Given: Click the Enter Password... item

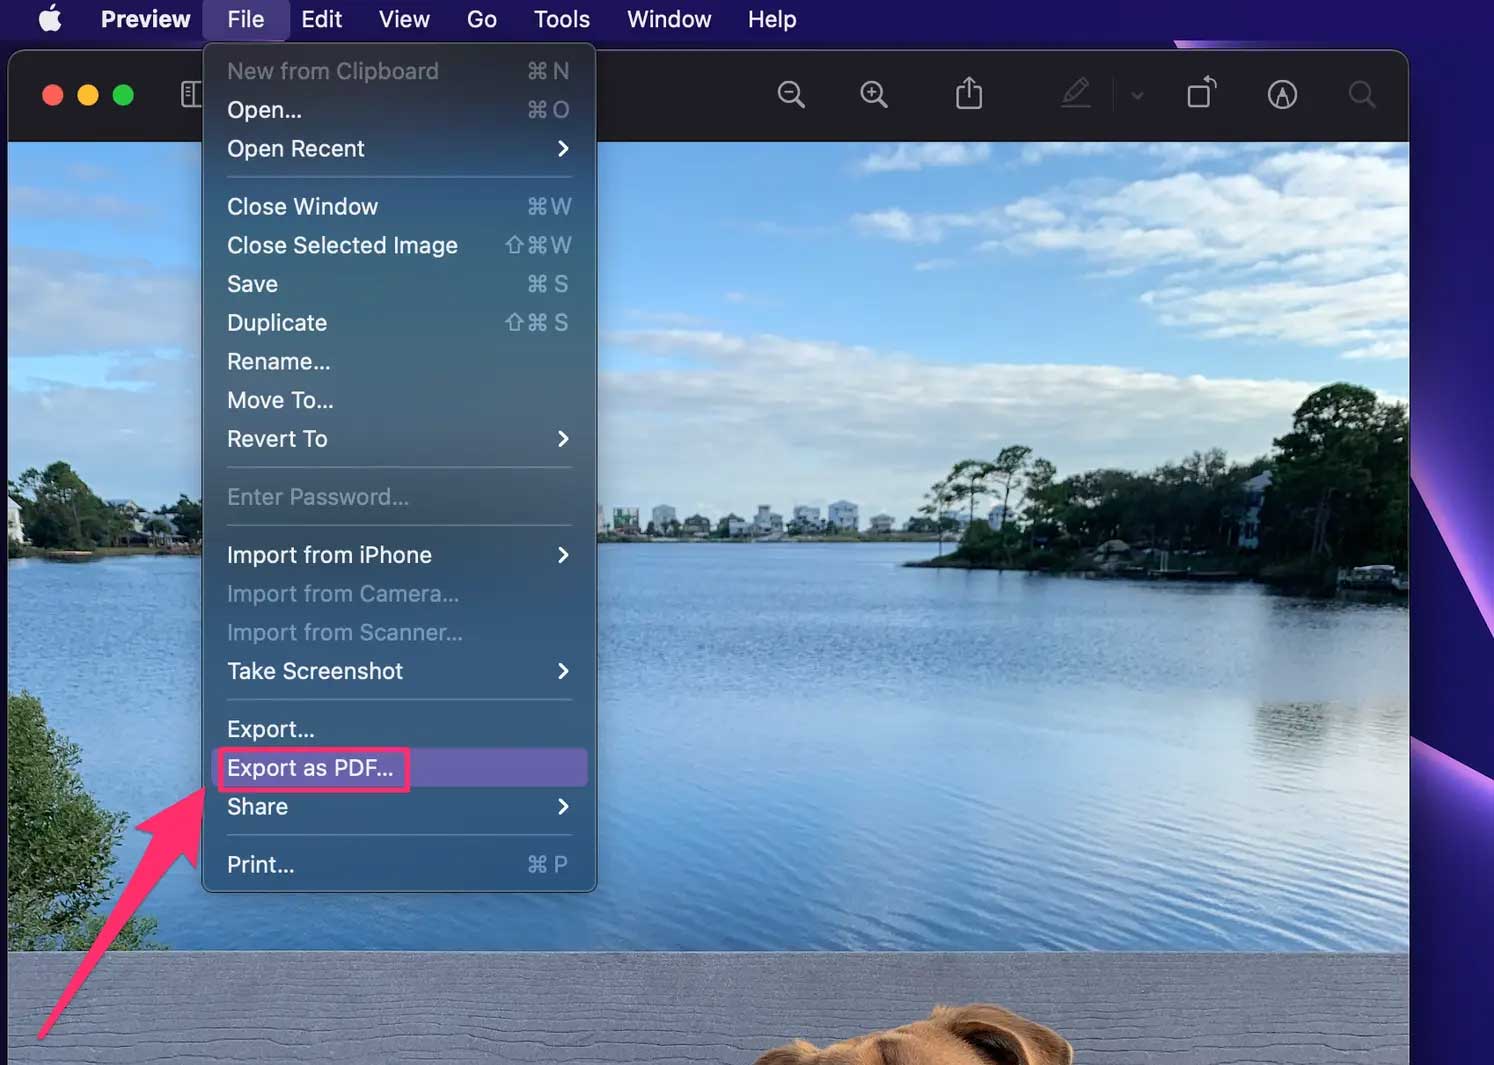Looking at the screenshot, I should pos(399,497).
